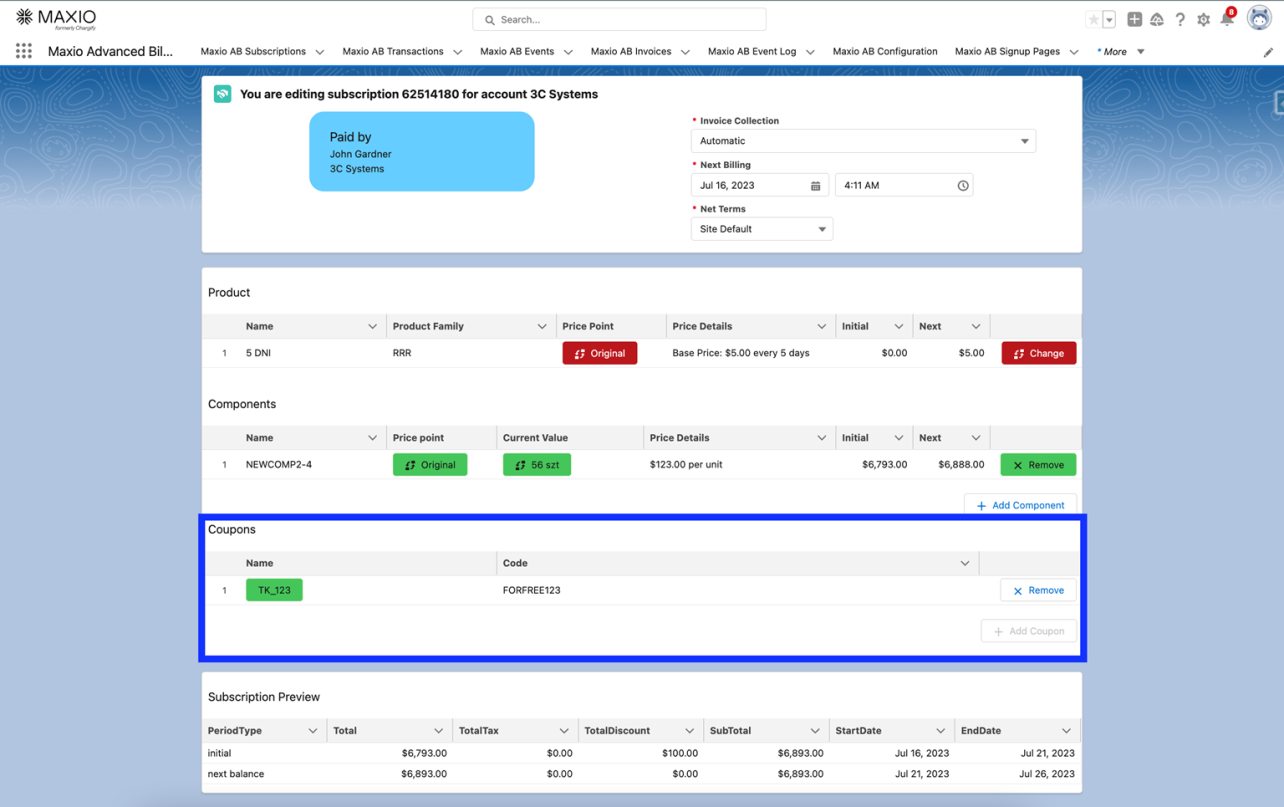Click the Add Component button
The image size is (1284, 807).
coord(1020,505)
